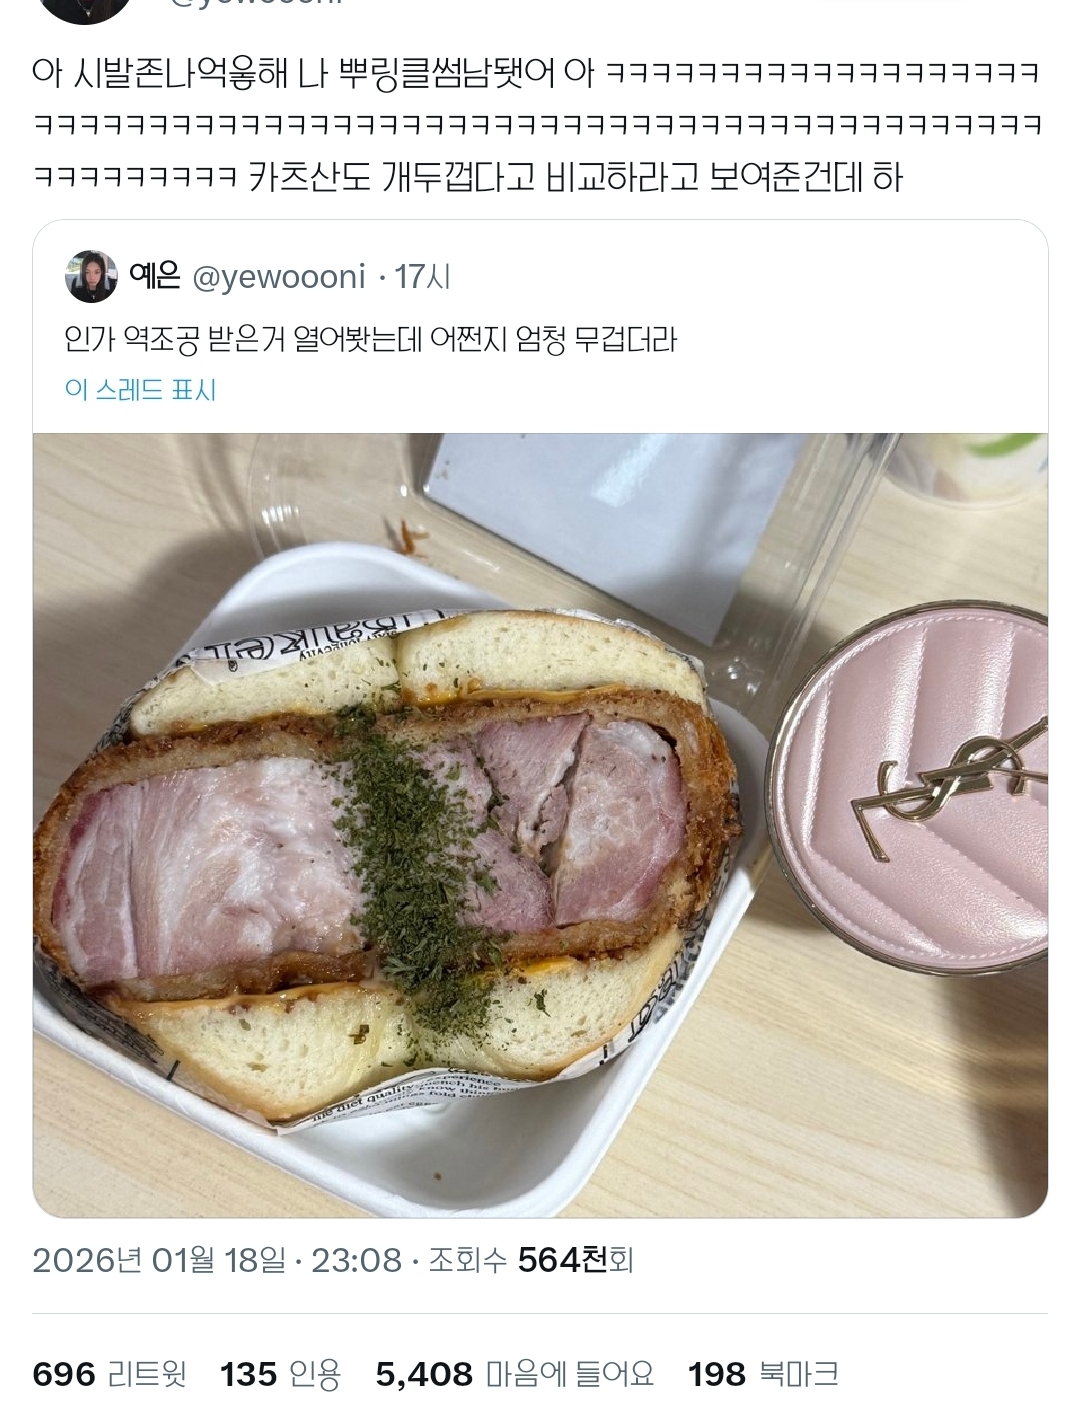Screen dimensions: 1080x1426
Task: Click the @yewoooni handle in quoted tweet
Action: click(278, 277)
